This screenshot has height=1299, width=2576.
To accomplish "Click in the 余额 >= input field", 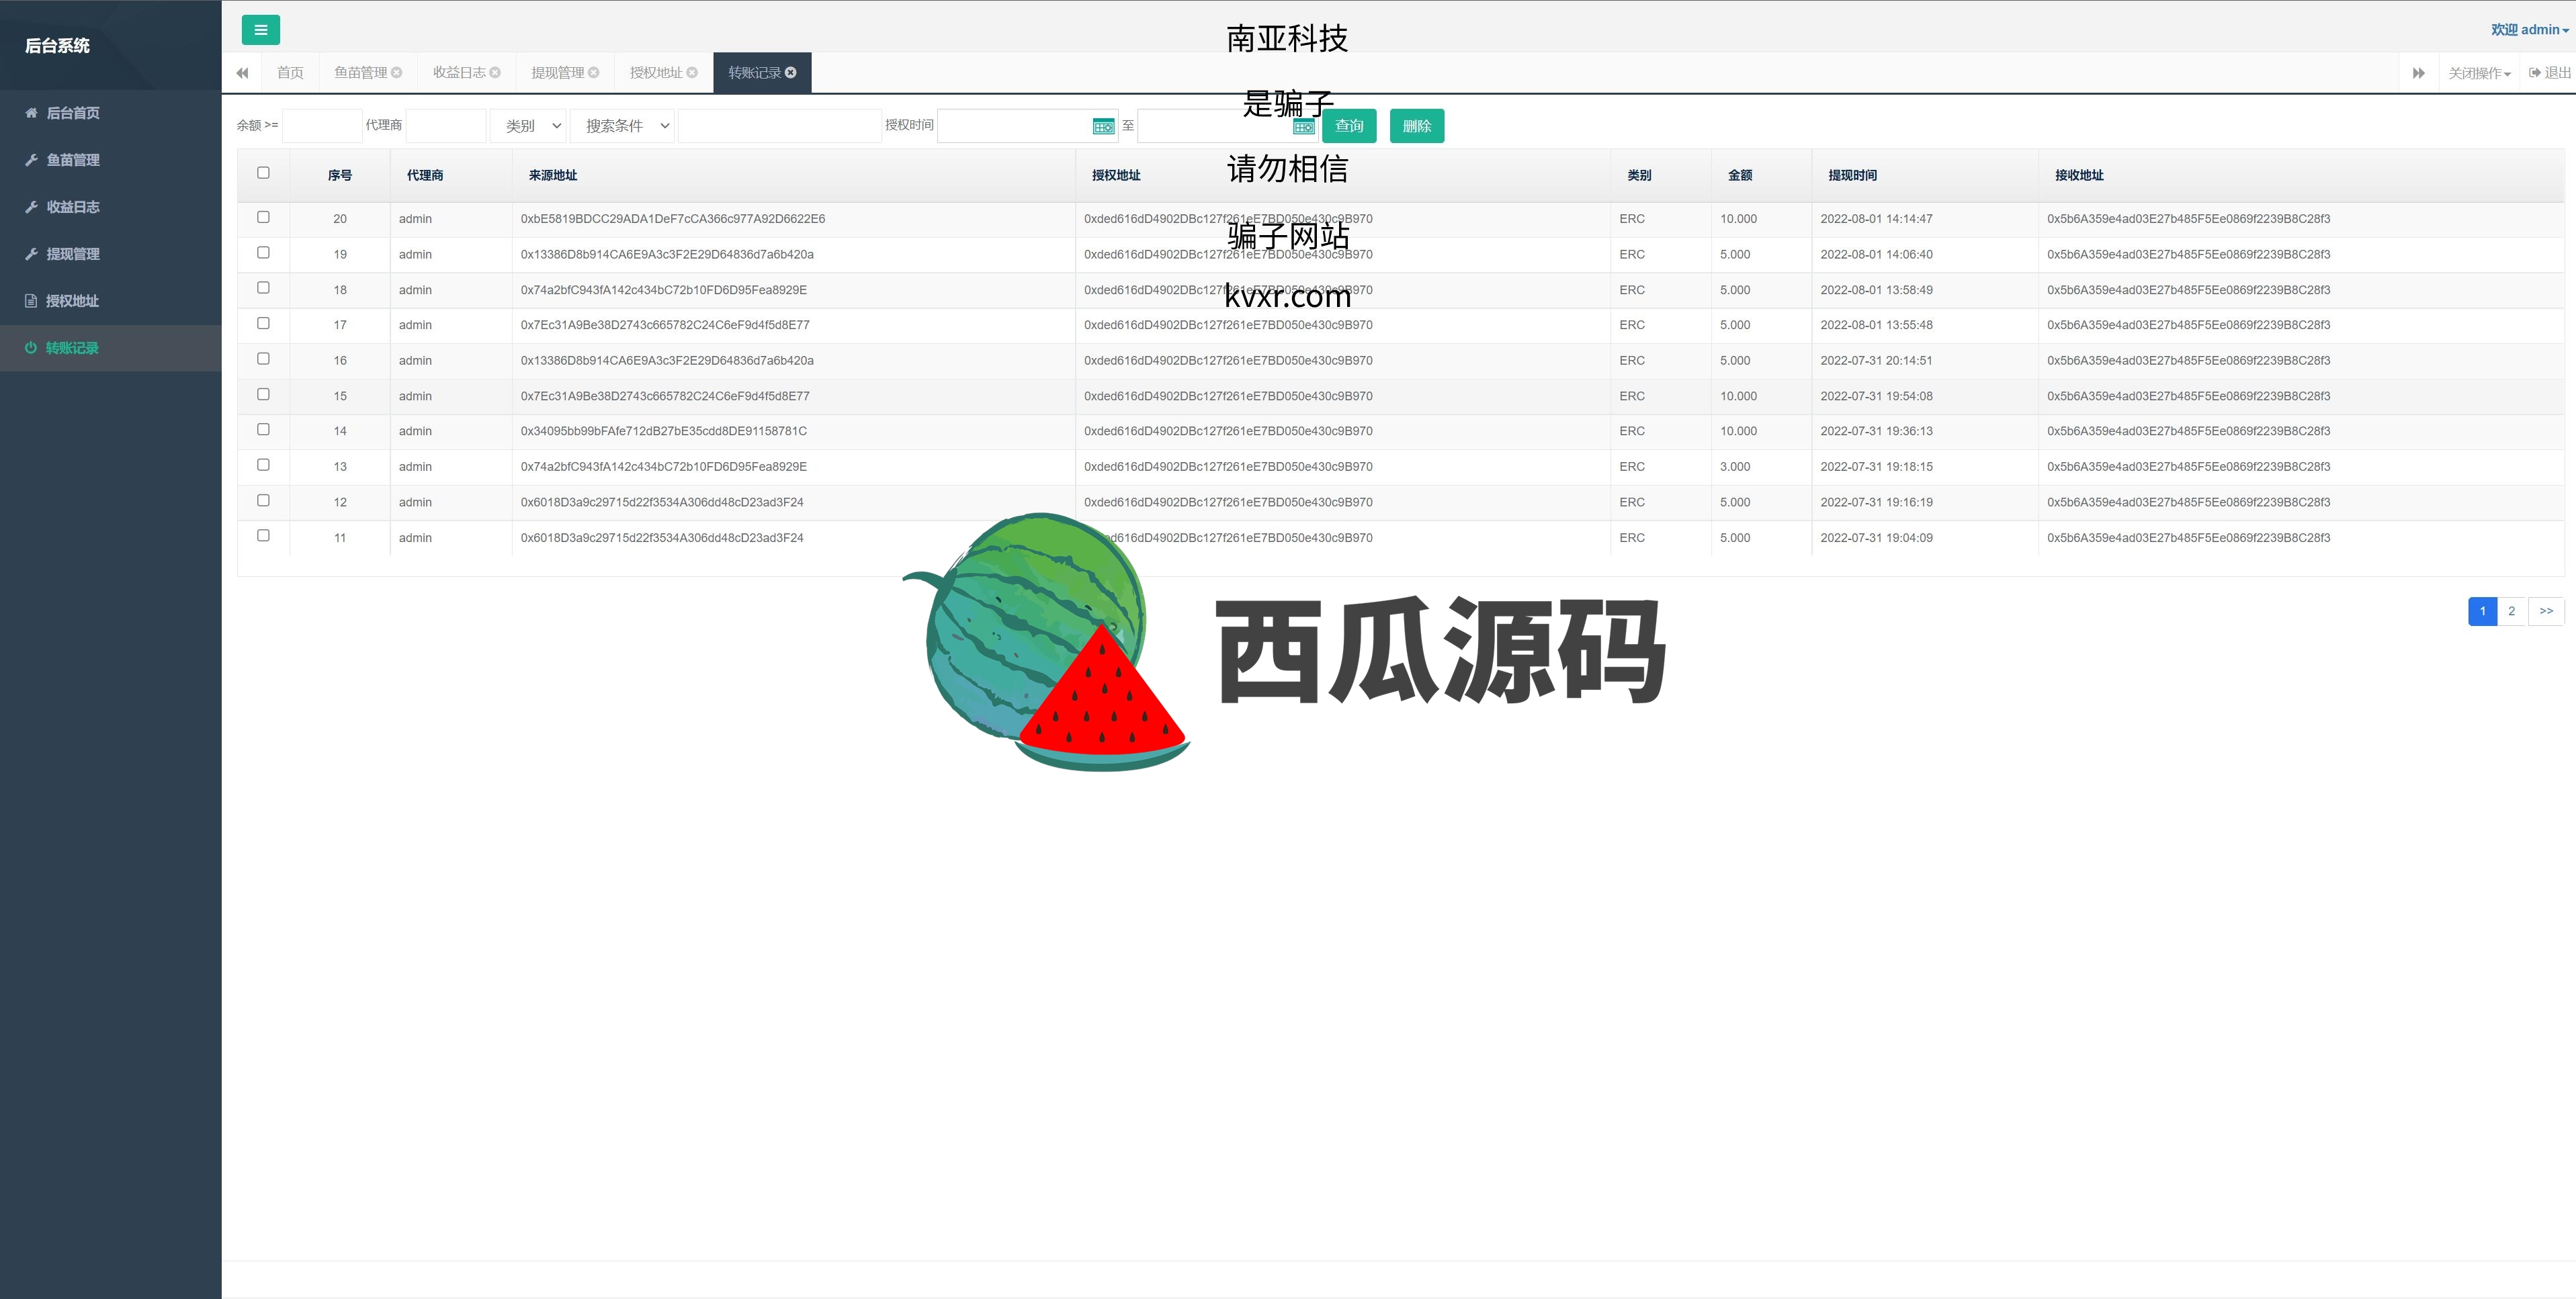I will coord(322,126).
